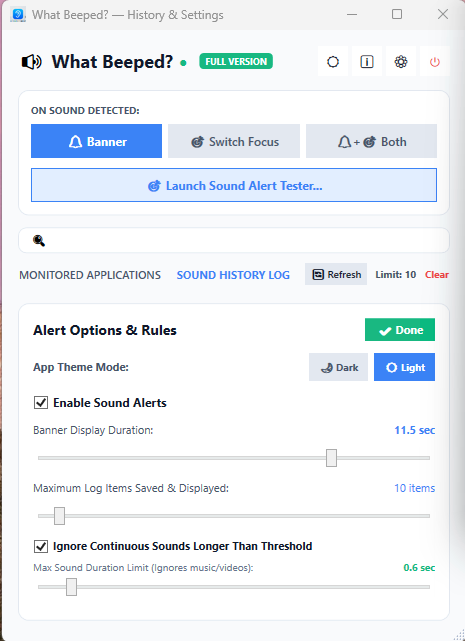This screenshot has width=465, height=641.
Task: Toggle Ignore Continuous Sounds Longer Than Threshold
Action: tap(40, 546)
